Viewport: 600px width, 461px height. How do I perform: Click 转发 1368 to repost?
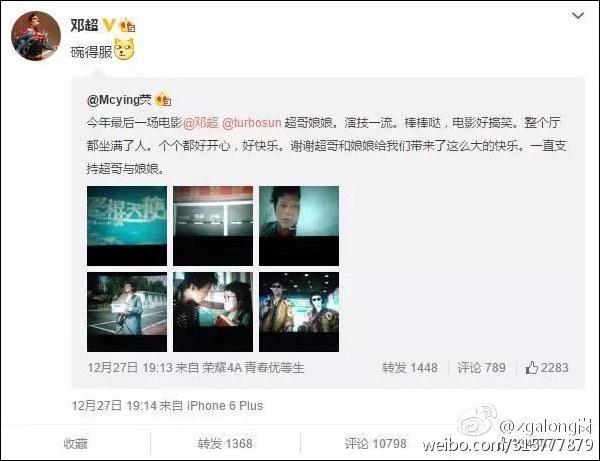click(x=225, y=444)
